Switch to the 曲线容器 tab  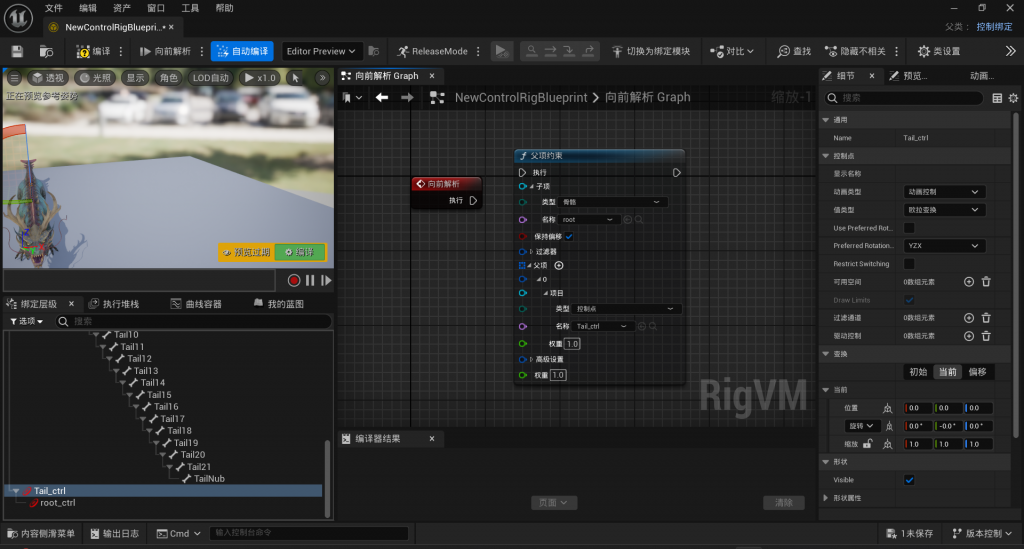196,304
